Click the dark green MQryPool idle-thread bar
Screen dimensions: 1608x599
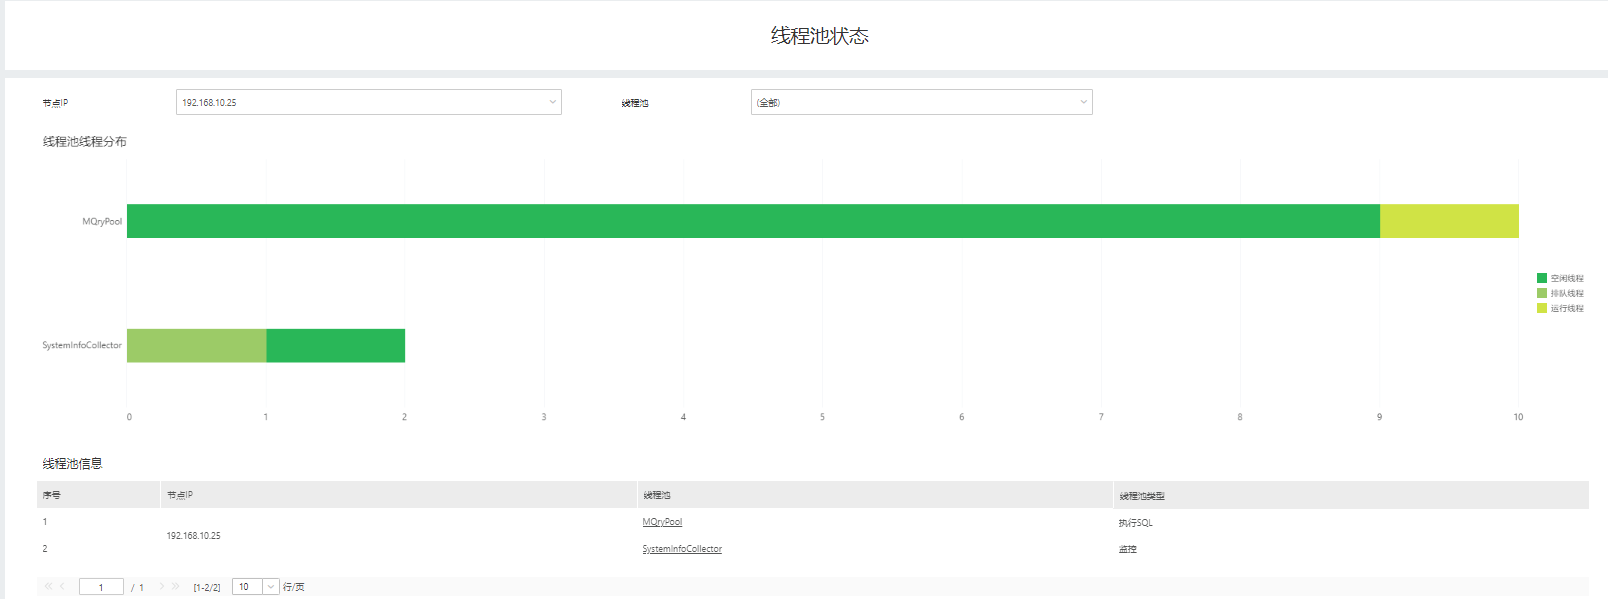tap(753, 221)
